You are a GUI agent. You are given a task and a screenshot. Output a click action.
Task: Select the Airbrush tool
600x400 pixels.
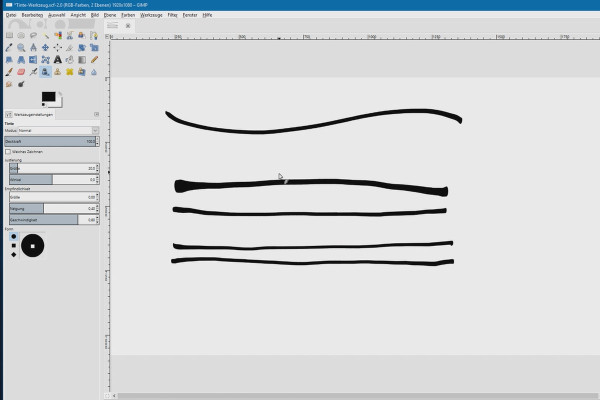(x=33, y=72)
